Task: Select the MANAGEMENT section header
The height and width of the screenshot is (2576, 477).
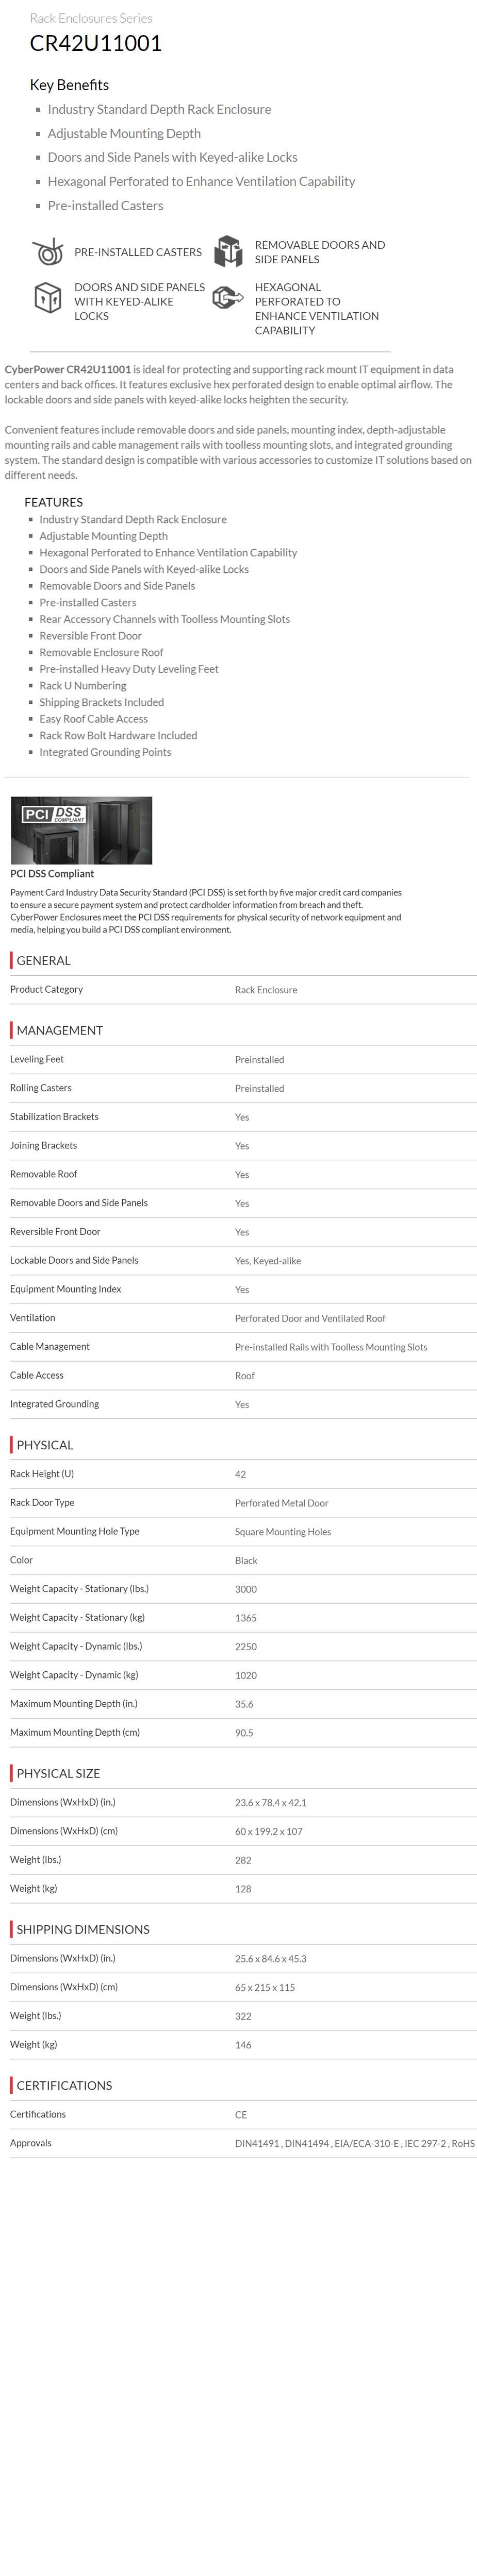Action: [59, 1030]
